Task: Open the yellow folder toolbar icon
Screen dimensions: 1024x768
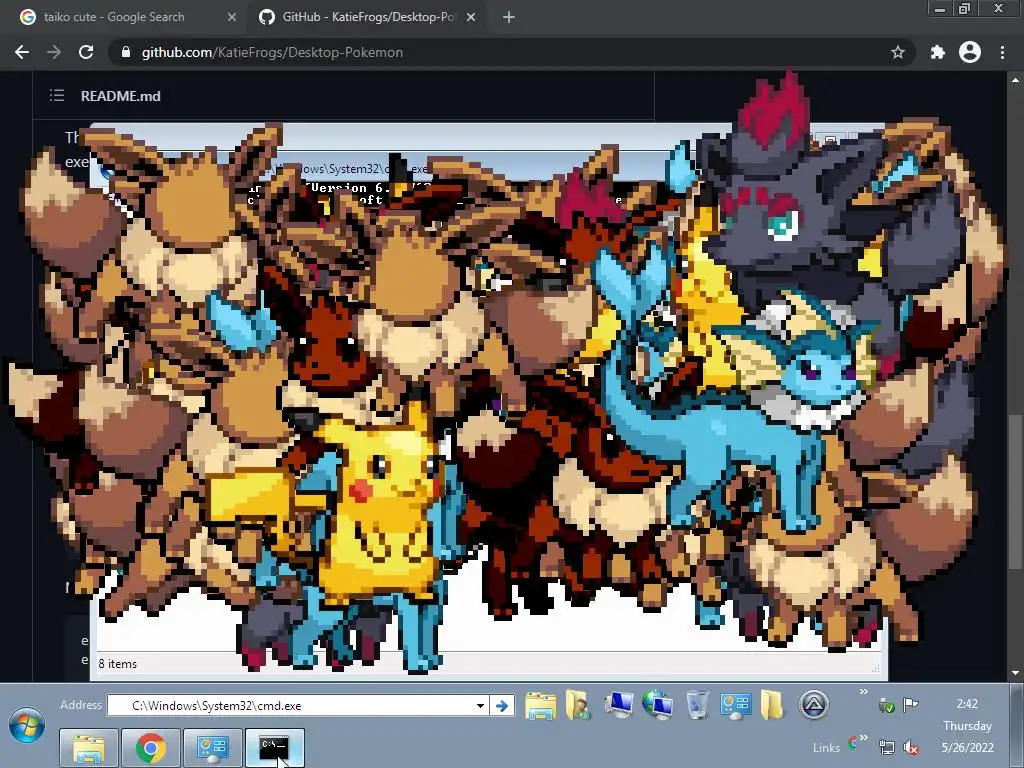Action: click(x=772, y=705)
